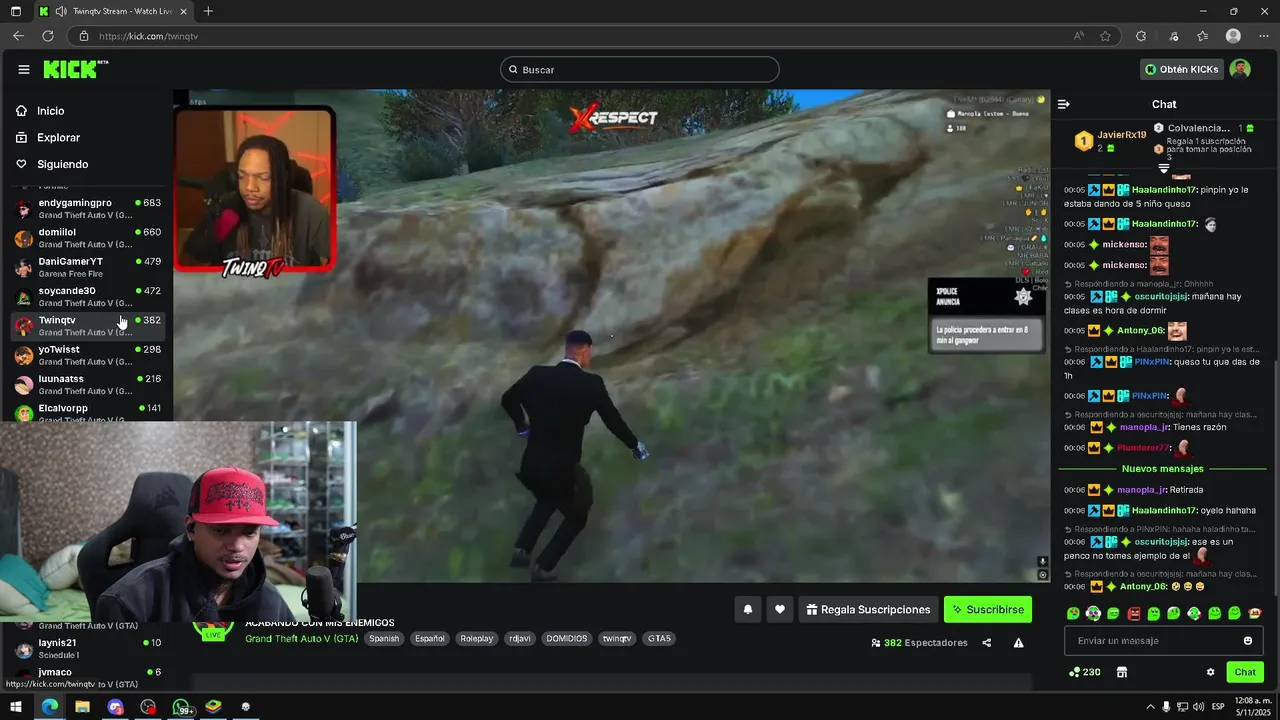Viewport: 1280px width, 720px height.
Task: Open the chat shop icon
Action: [x=1122, y=672]
